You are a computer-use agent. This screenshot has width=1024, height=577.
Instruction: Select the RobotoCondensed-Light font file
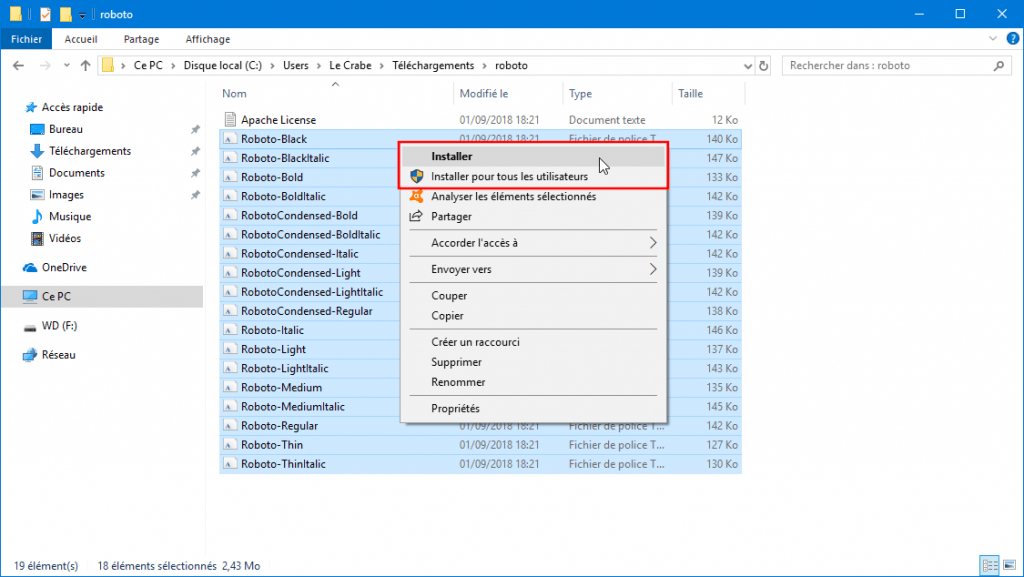pyautogui.click(x=300, y=273)
